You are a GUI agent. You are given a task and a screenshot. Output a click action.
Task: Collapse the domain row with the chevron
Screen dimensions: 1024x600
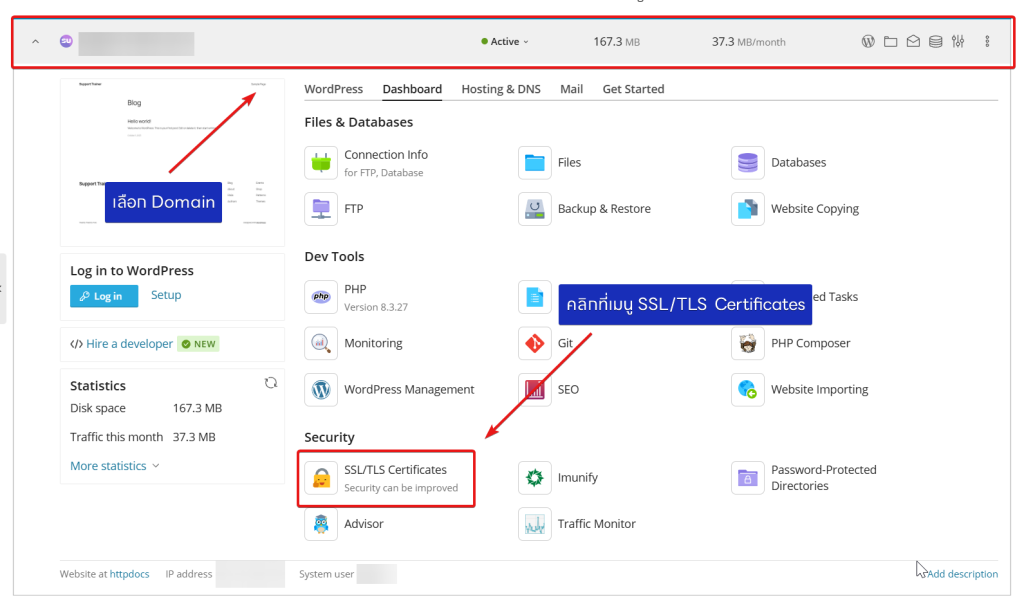[36, 42]
